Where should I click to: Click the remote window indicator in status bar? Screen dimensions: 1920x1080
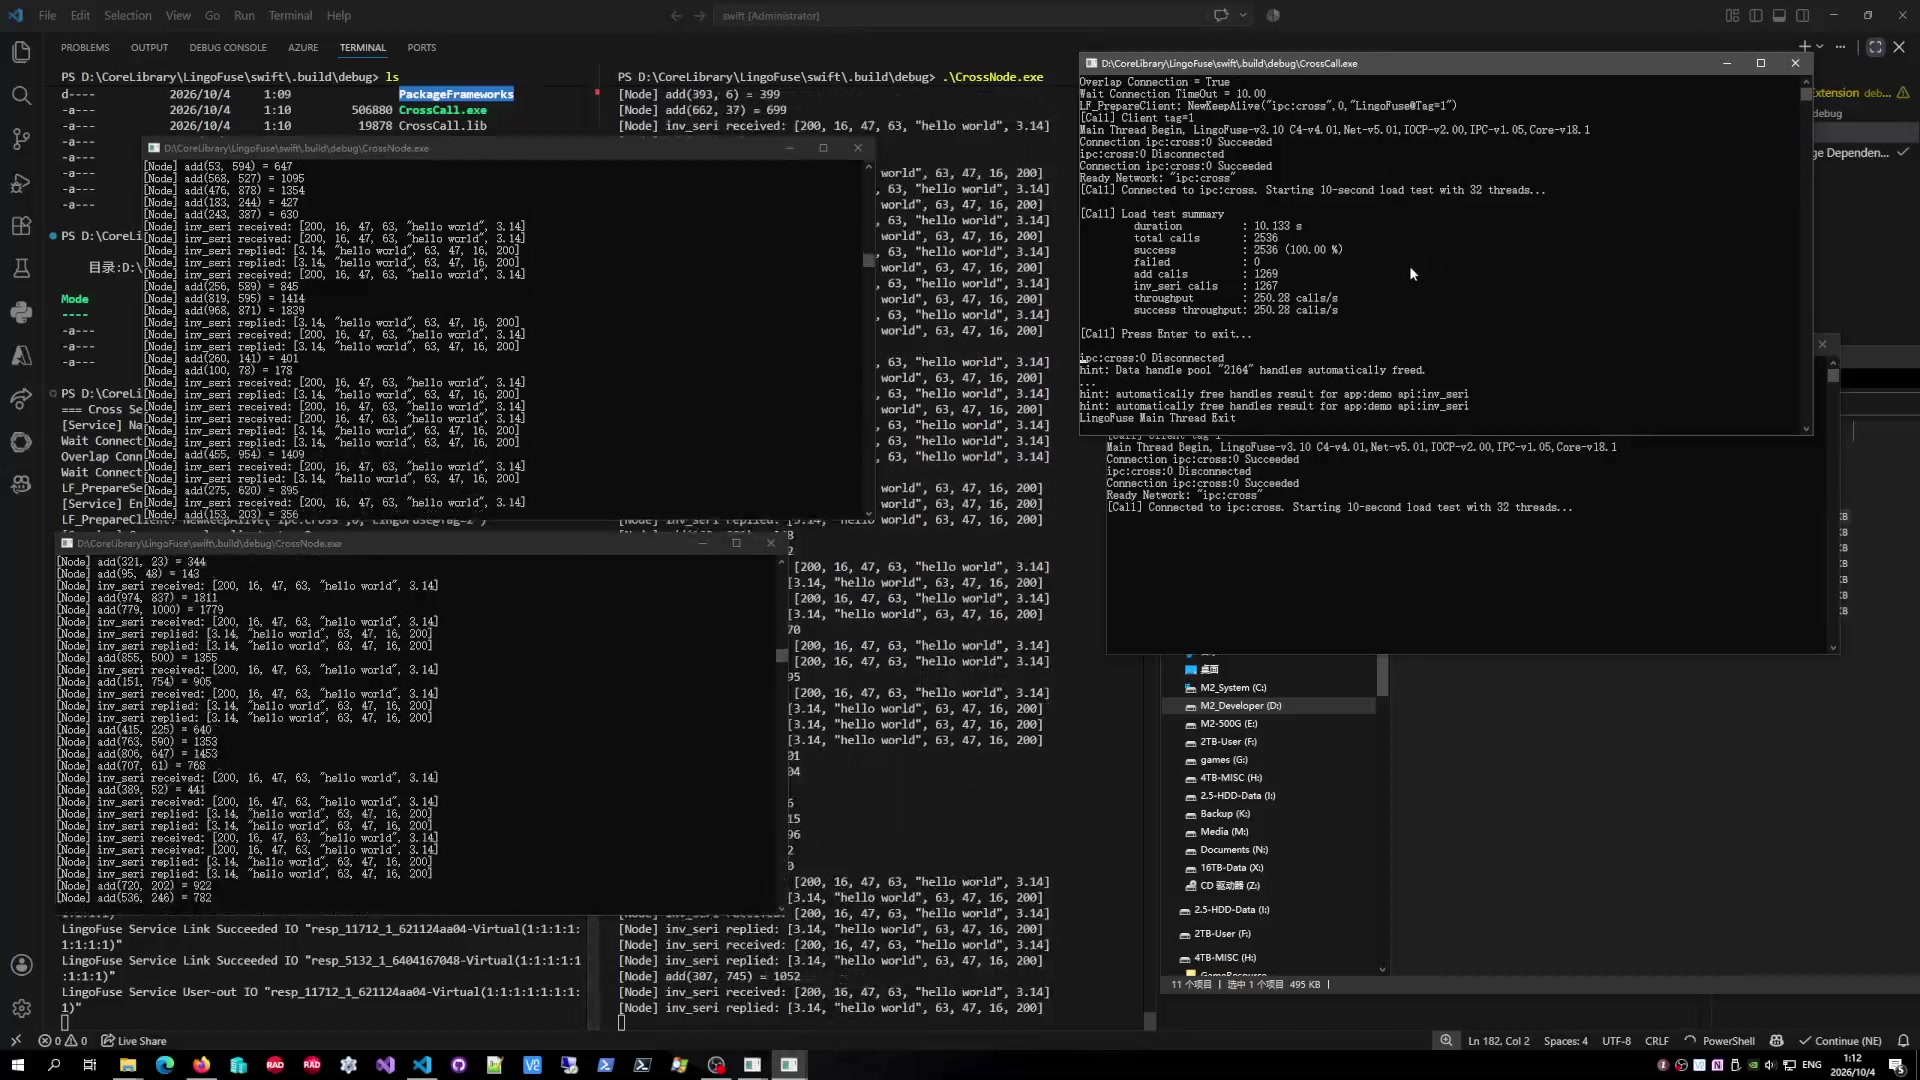16,1041
